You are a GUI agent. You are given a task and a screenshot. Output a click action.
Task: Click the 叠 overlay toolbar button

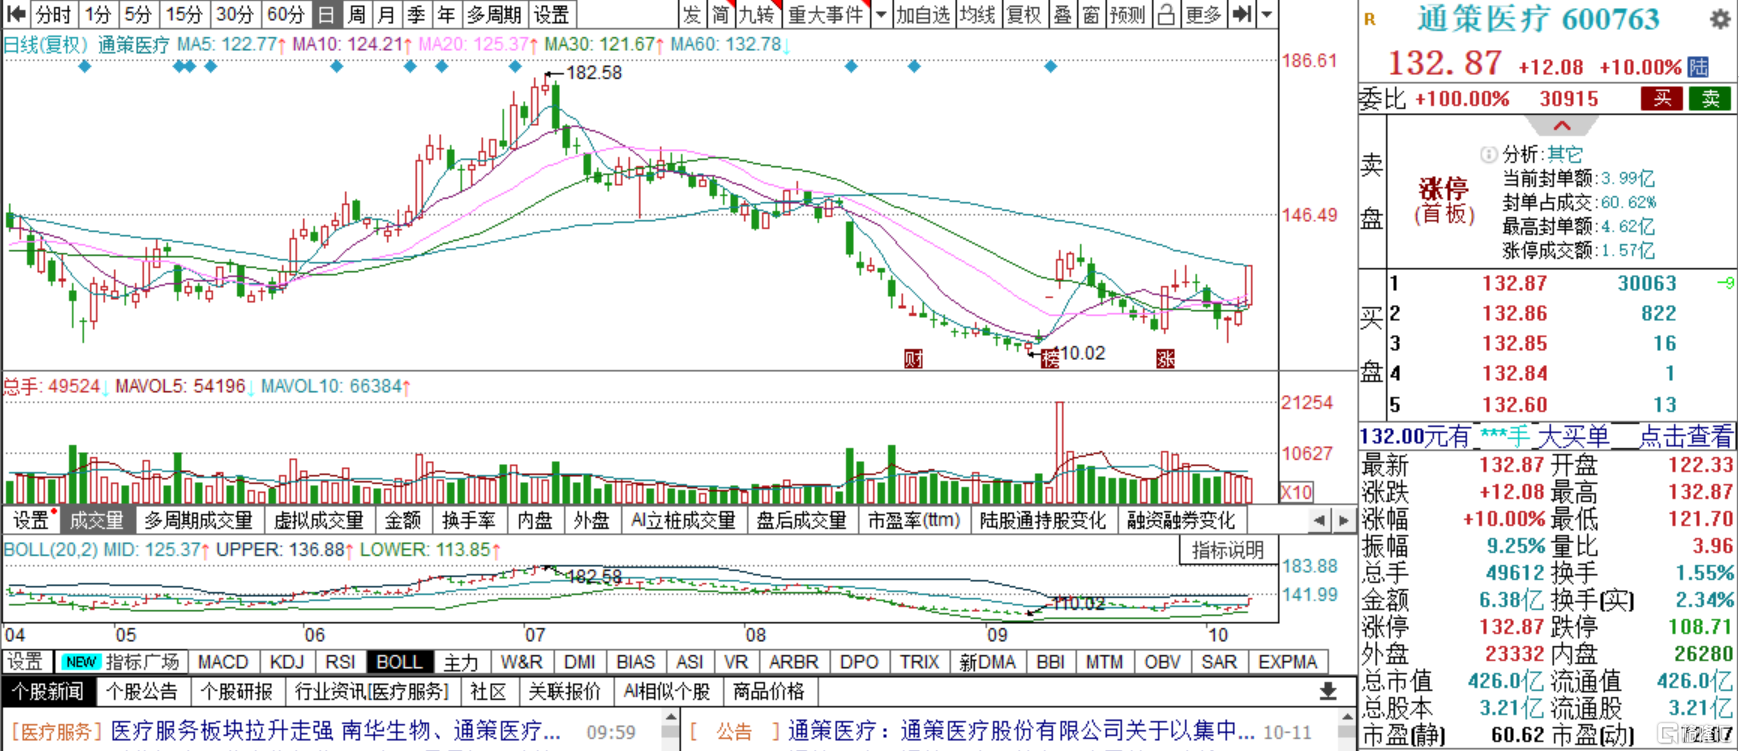(1063, 14)
